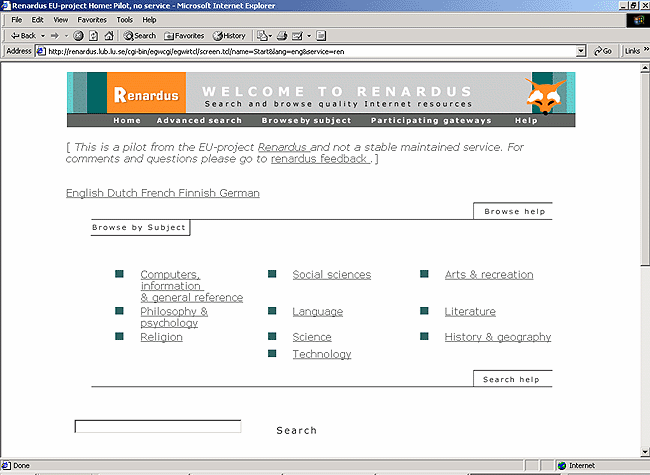
Task: Open Participating gateways page
Action: coord(431,121)
